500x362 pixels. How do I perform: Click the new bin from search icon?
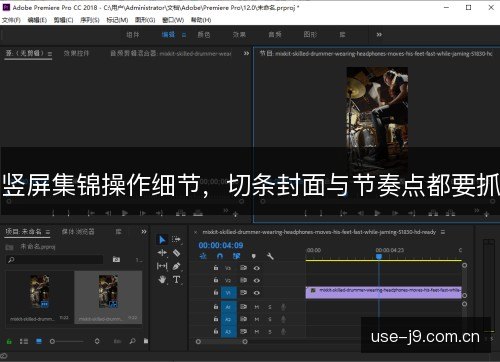pyautogui.click(x=116, y=259)
